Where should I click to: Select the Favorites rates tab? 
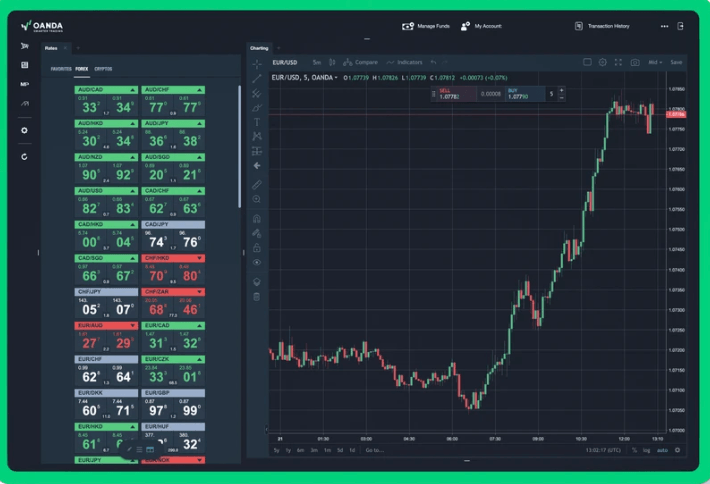(x=61, y=69)
